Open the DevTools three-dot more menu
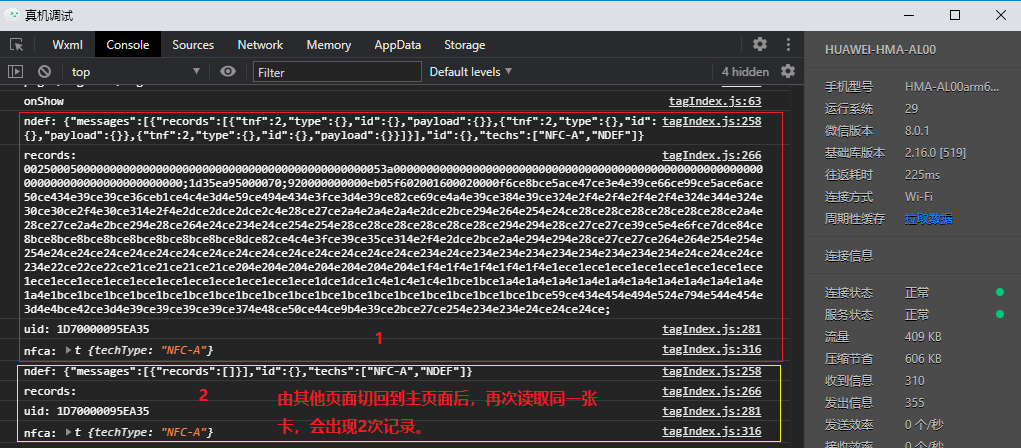Viewport: 1021px width, 448px height. click(788, 44)
